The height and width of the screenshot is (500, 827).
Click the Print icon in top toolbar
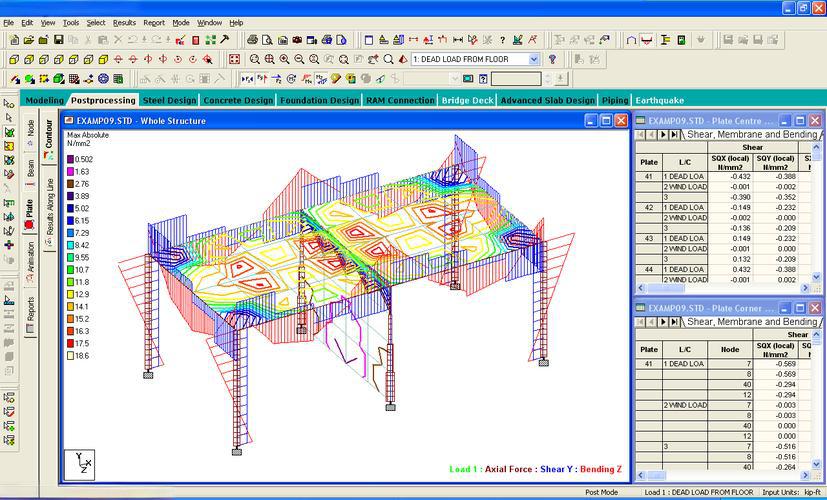tap(253, 40)
